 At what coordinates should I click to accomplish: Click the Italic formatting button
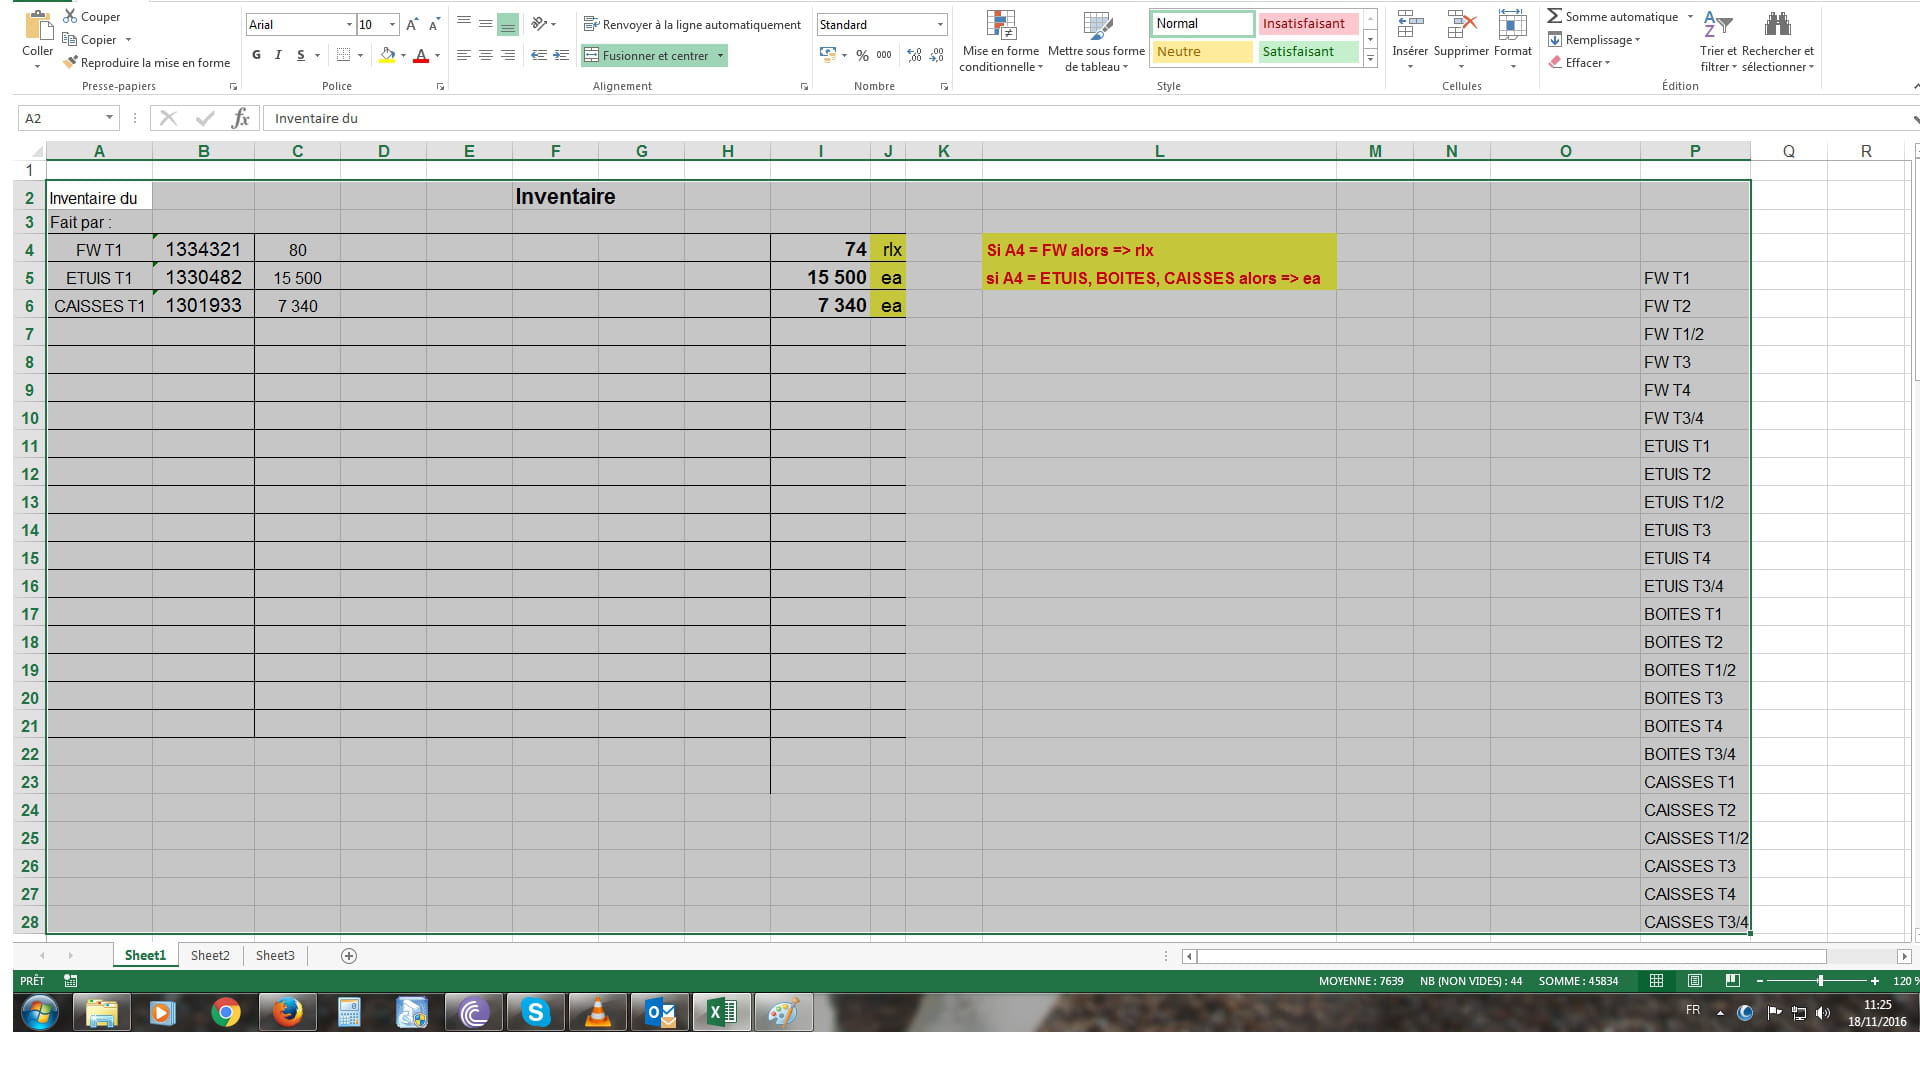coord(278,56)
